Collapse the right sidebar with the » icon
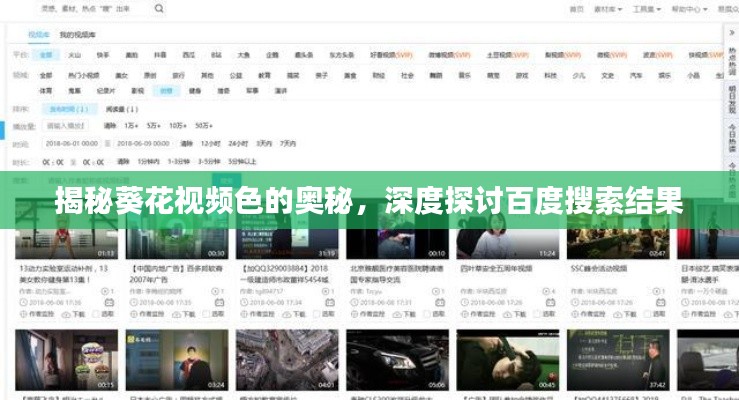 pyautogui.click(x=732, y=33)
